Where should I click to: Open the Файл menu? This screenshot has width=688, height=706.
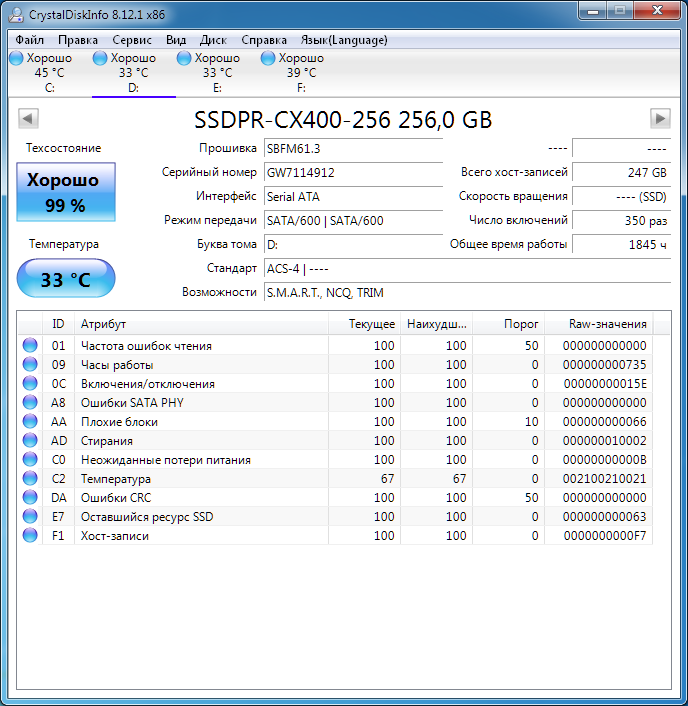29,40
